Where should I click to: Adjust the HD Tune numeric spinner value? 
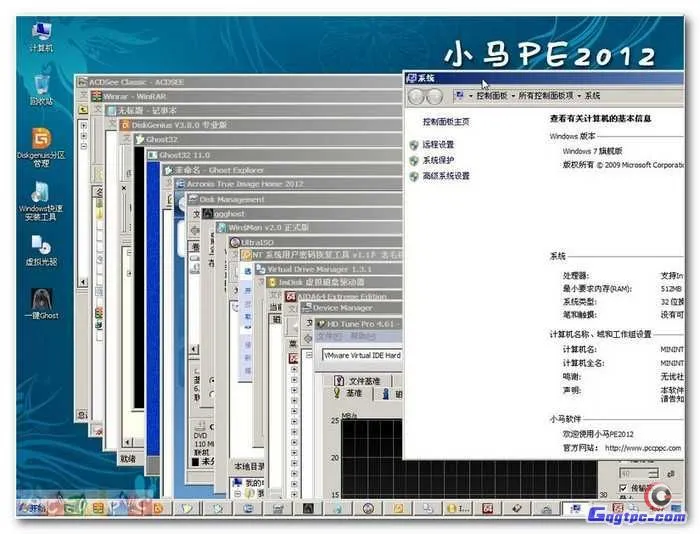click(x=638, y=473)
